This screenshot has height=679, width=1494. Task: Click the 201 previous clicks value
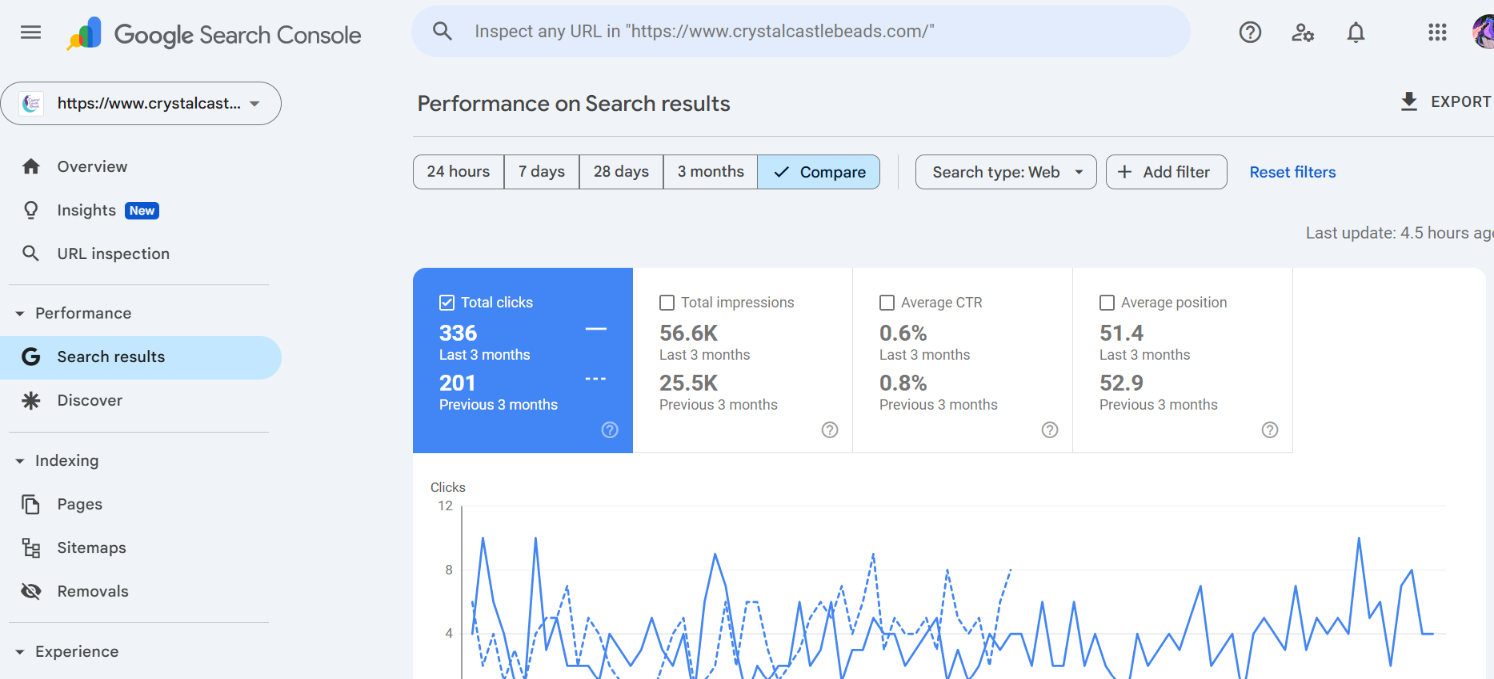[x=457, y=383]
